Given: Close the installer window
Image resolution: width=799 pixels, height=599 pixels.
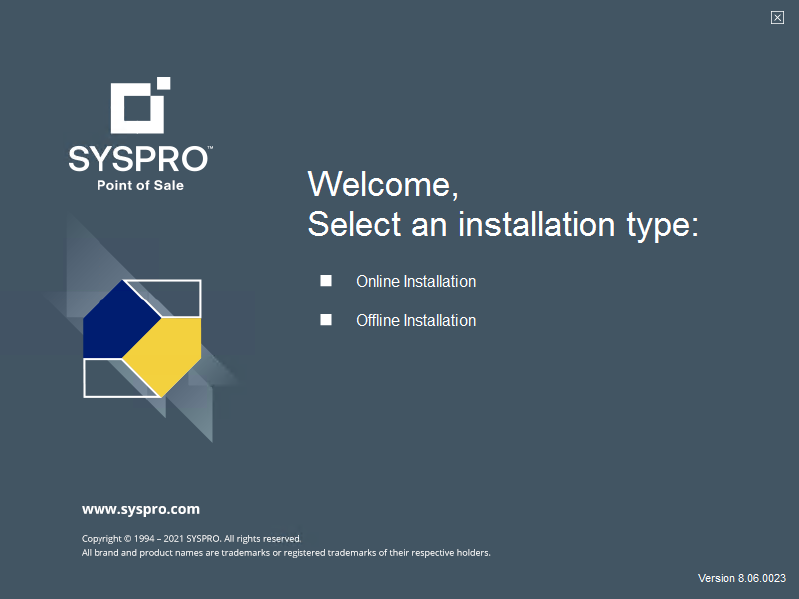Looking at the screenshot, I should coord(777,17).
